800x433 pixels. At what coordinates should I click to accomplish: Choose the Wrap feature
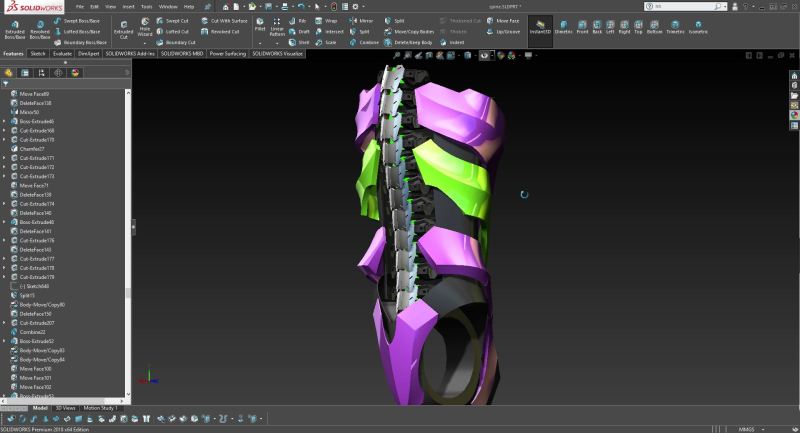327,21
